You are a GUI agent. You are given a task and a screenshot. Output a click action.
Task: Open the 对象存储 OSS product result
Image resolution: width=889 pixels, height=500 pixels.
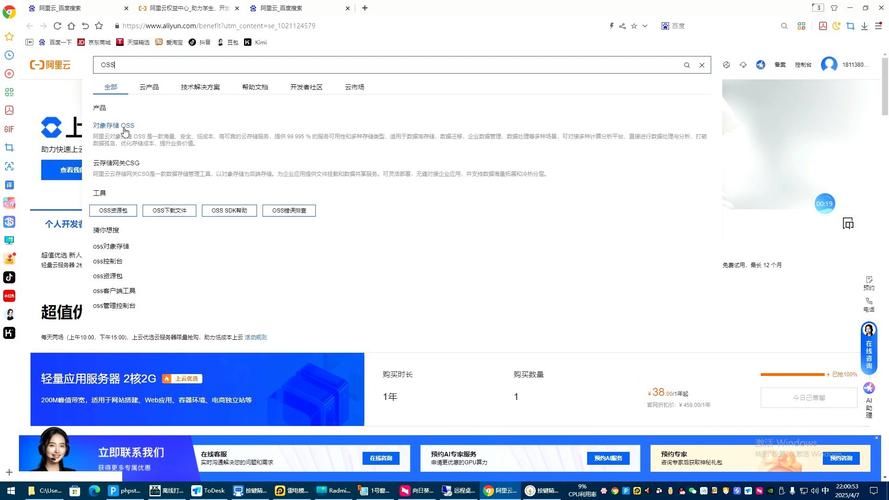point(113,125)
